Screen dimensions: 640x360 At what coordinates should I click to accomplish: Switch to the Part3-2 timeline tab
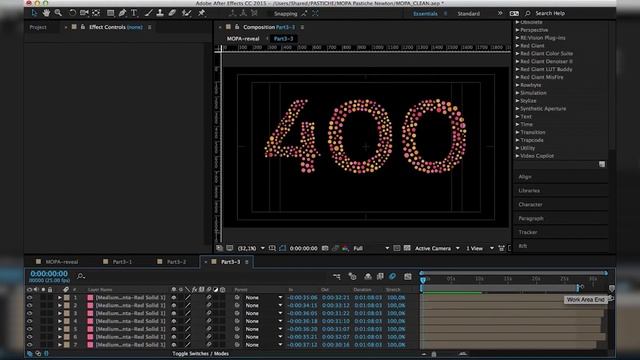pyautogui.click(x=176, y=262)
